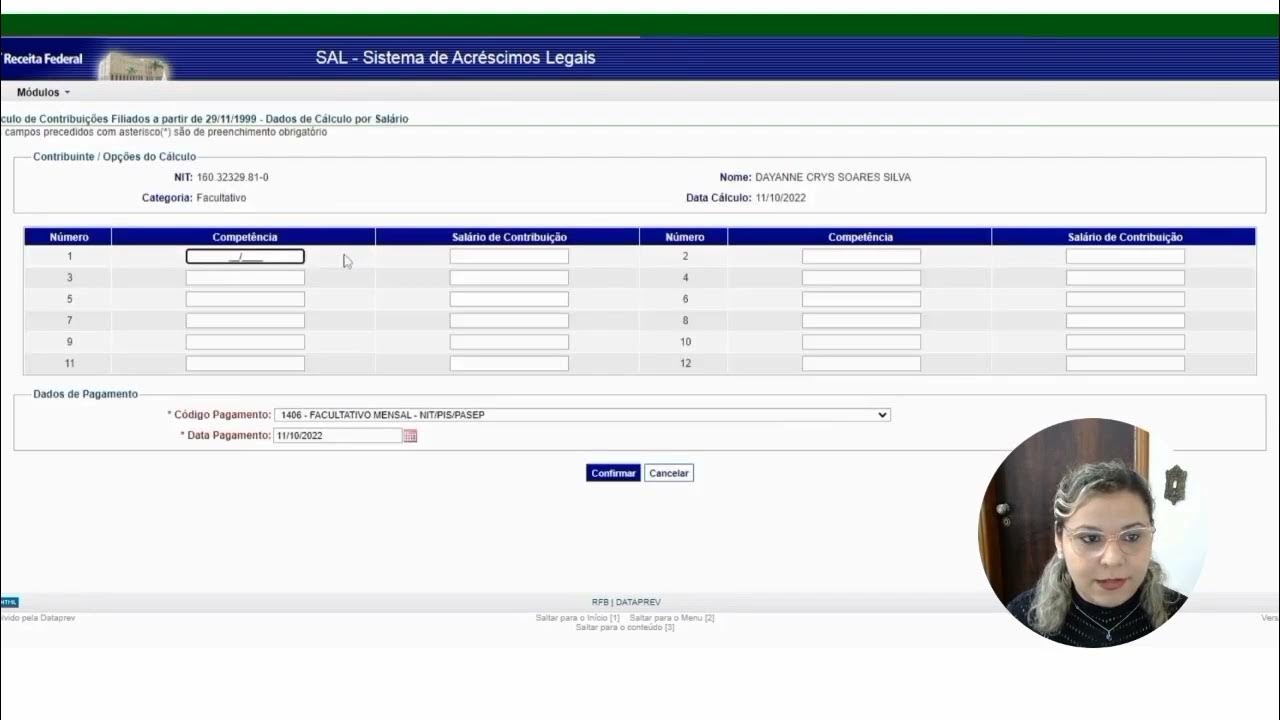Click the Data Pagamento date field
The image size is (1280, 720).
point(337,436)
